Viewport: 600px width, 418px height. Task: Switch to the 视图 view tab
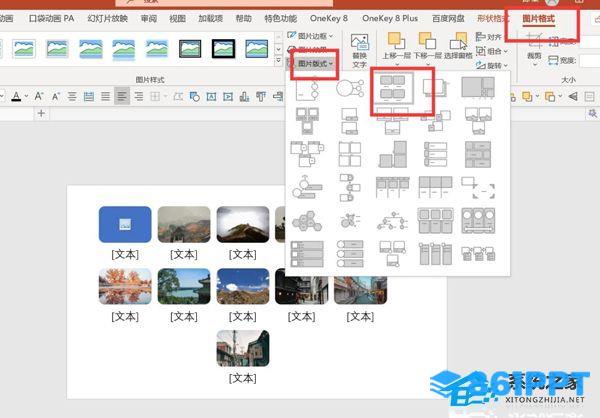click(x=177, y=18)
